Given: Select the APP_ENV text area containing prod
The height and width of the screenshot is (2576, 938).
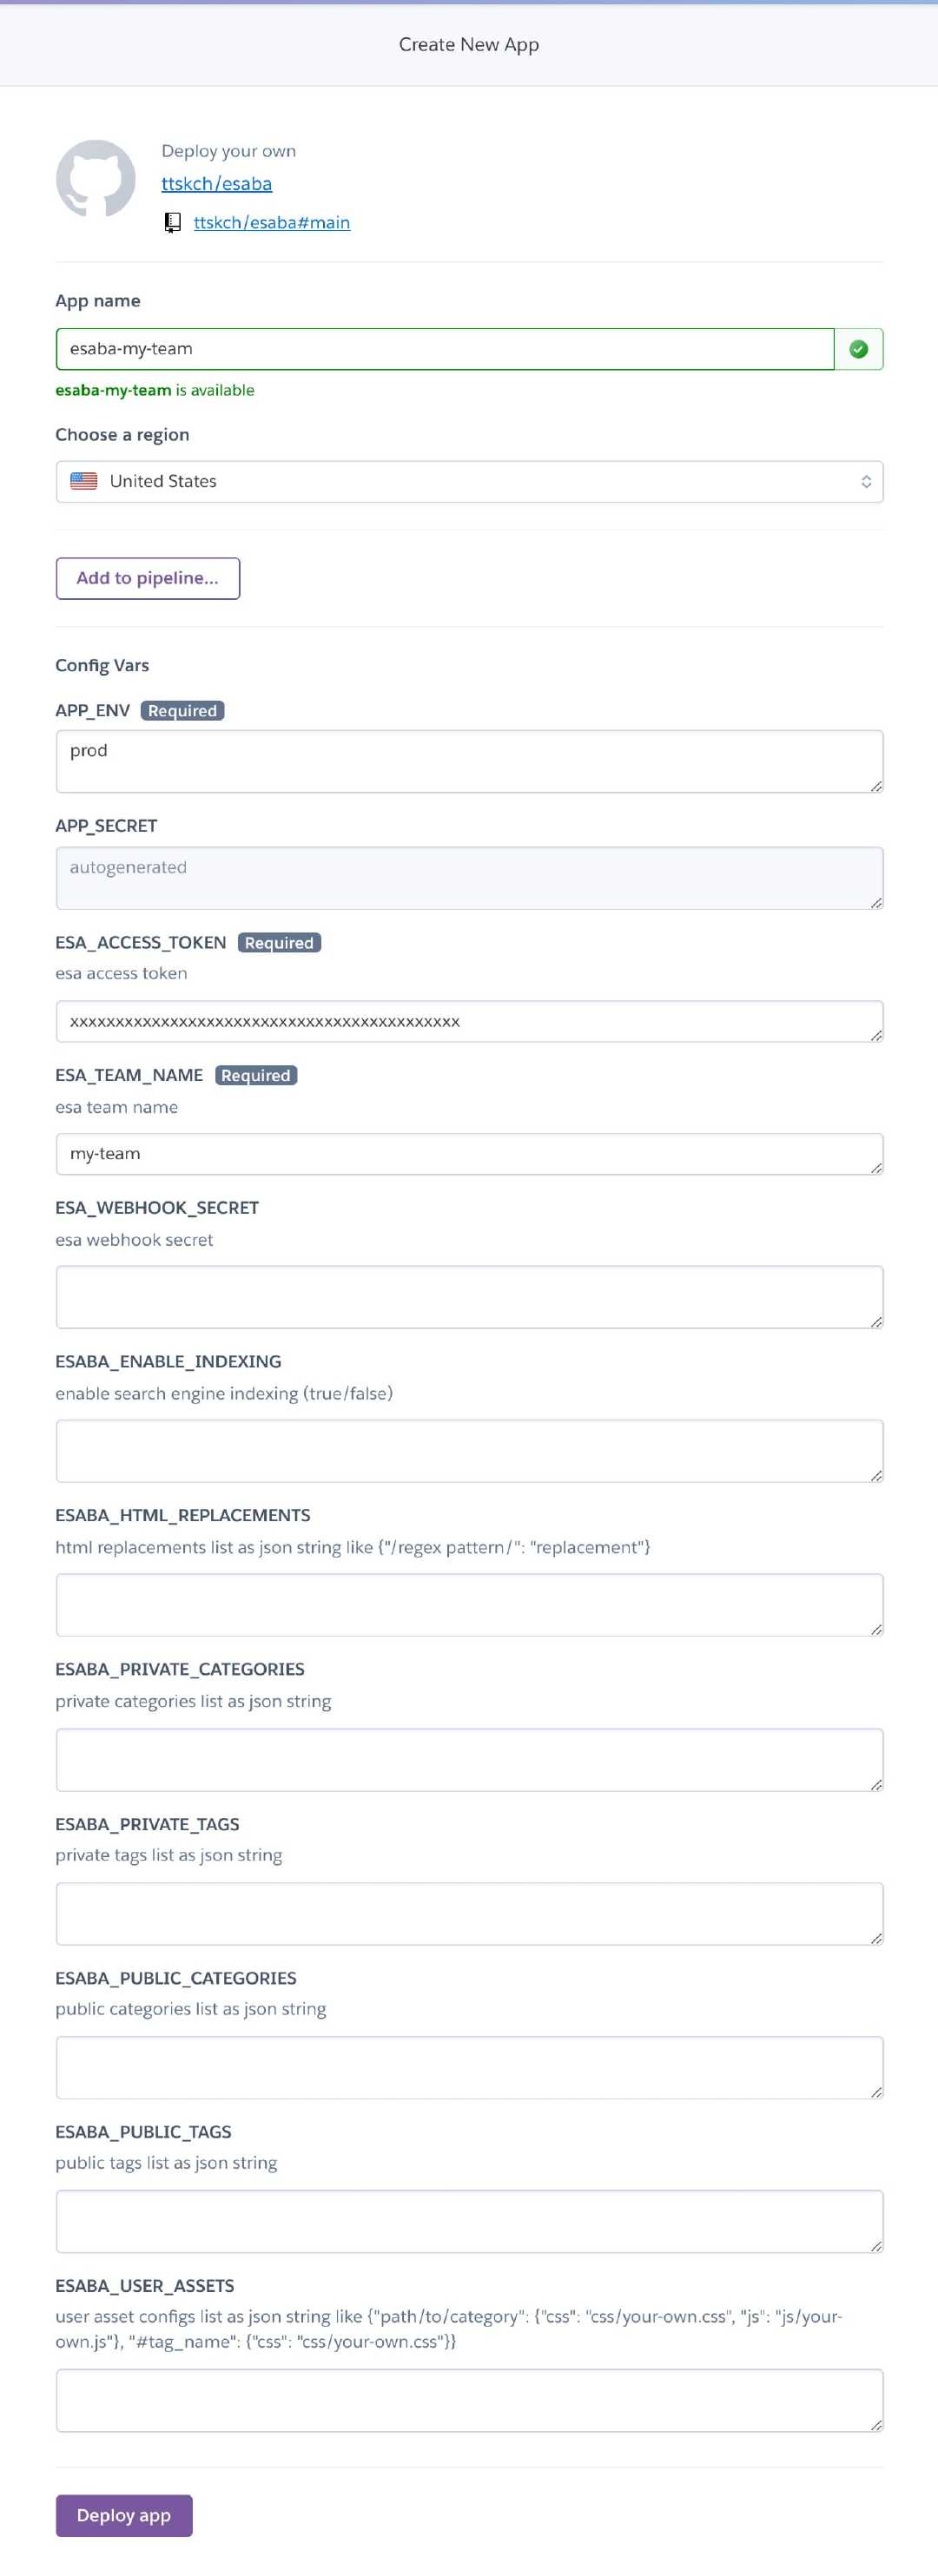Looking at the screenshot, I should (x=469, y=761).
